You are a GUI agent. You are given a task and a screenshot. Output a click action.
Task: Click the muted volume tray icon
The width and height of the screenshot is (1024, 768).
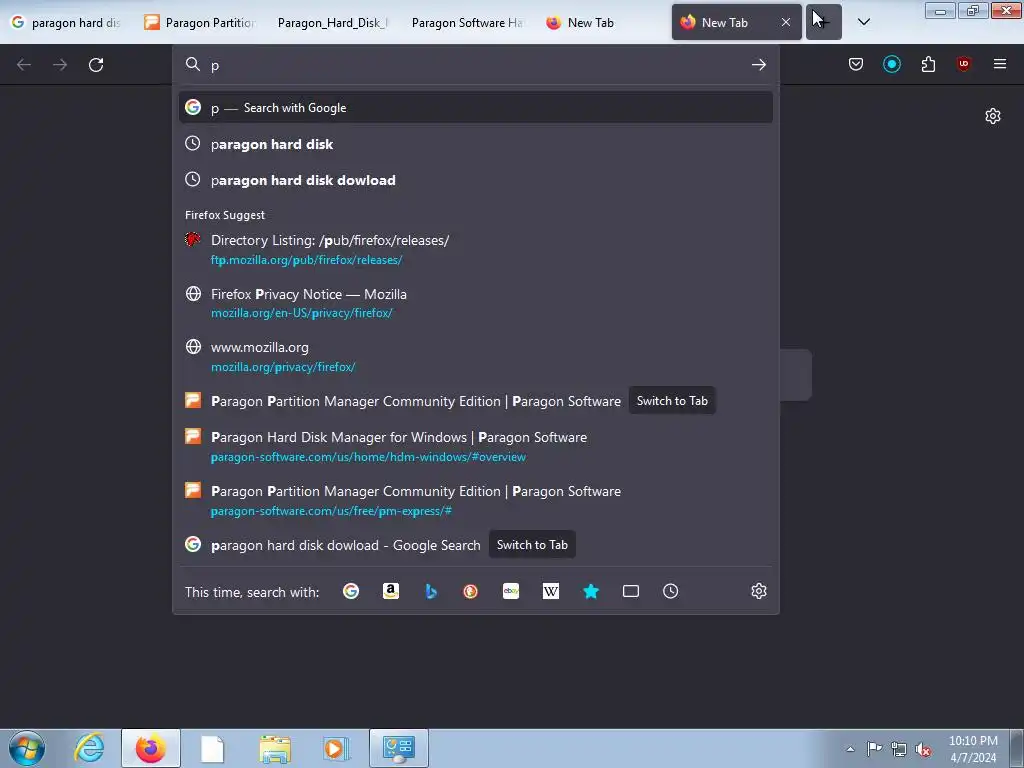(923, 750)
